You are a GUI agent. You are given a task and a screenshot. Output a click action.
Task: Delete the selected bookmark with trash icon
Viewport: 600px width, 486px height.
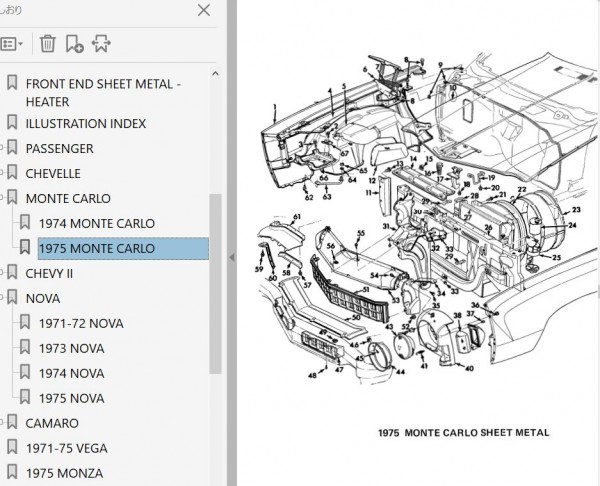(48, 44)
